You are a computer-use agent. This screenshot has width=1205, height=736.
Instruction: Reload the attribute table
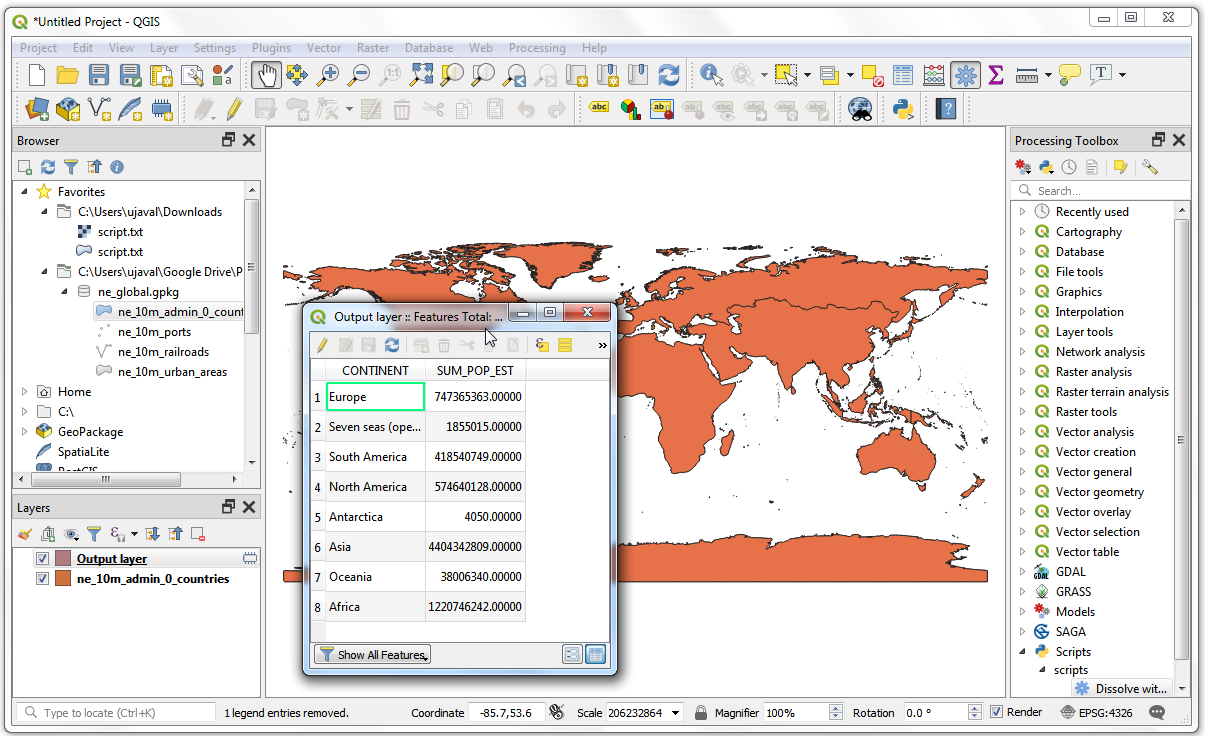(x=391, y=345)
